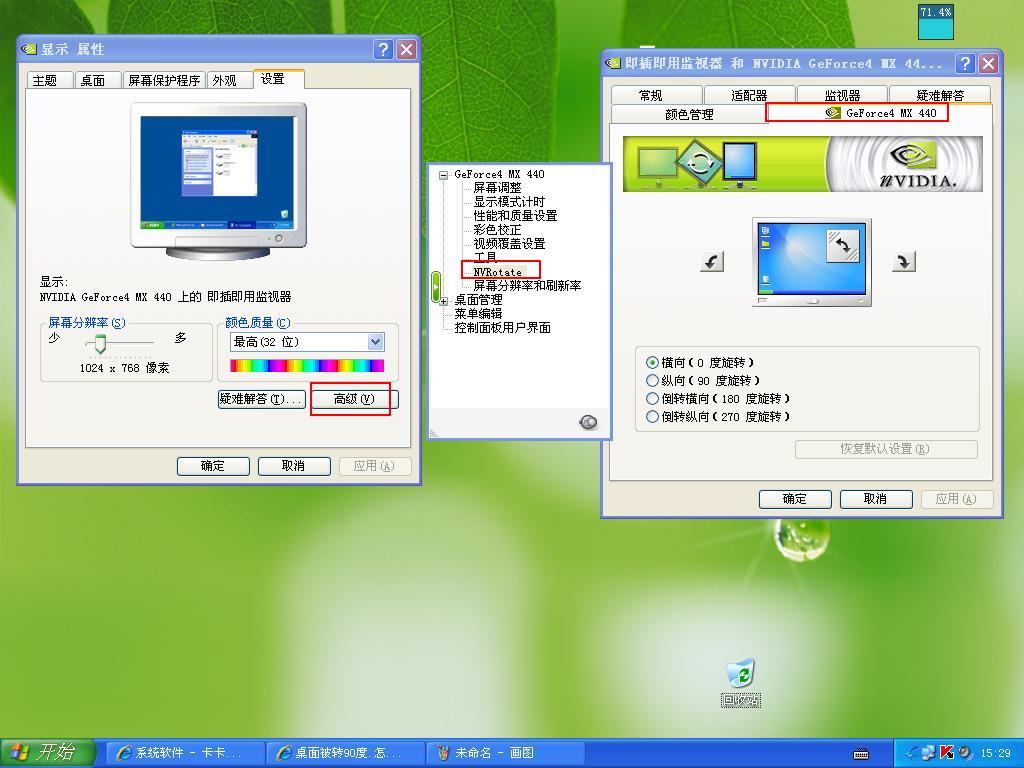Screen dimensions: 1024x768
Task: Switch to the 屏幕保护程序 tab
Action: coord(164,80)
